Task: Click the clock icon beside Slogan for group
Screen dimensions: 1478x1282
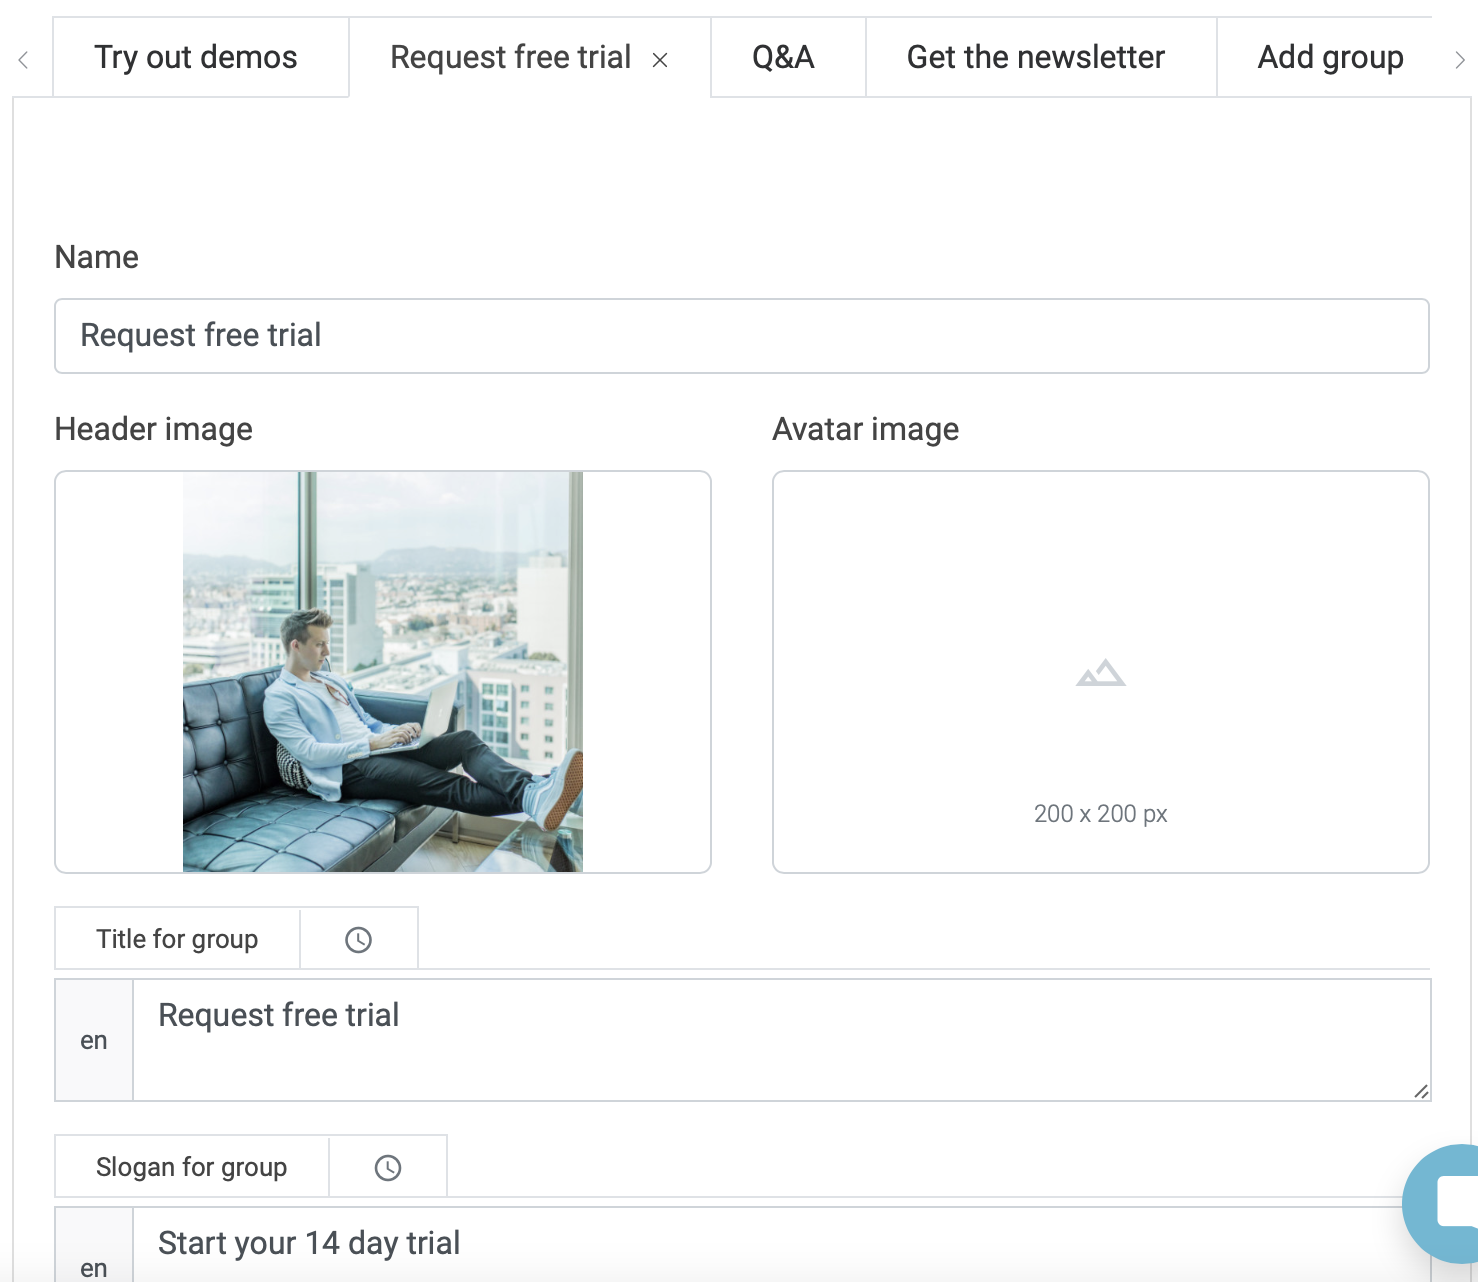Action: (387, 1166)
